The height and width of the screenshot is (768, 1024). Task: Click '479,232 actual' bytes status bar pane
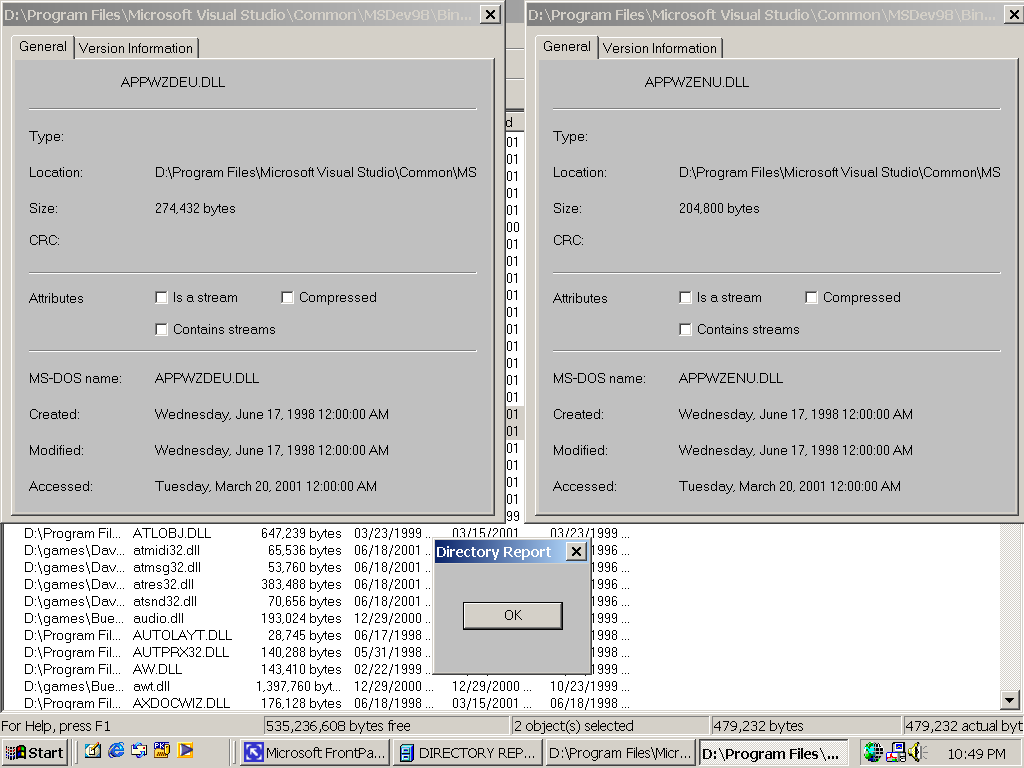point(963,726)
